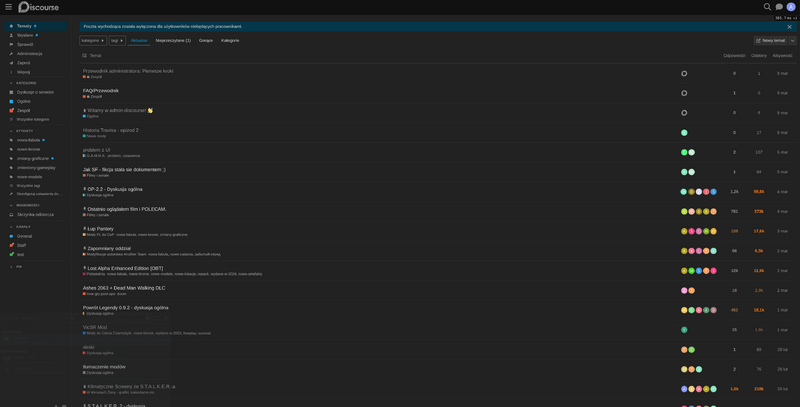Switch to Nieprzeczytane (1) tab
800x407 pixels.
click(x=173, y=41)
